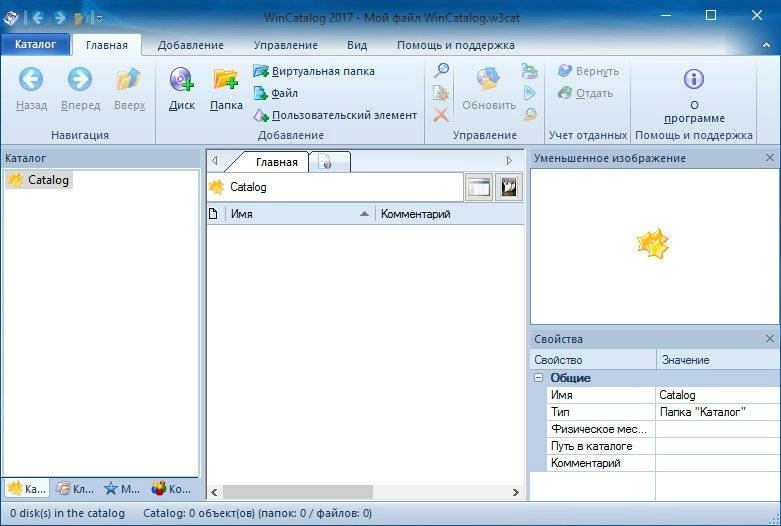The height and width of the screenshot is (526, 781).
Task: Open the search tab next to Главная
Action: (328, 162)
